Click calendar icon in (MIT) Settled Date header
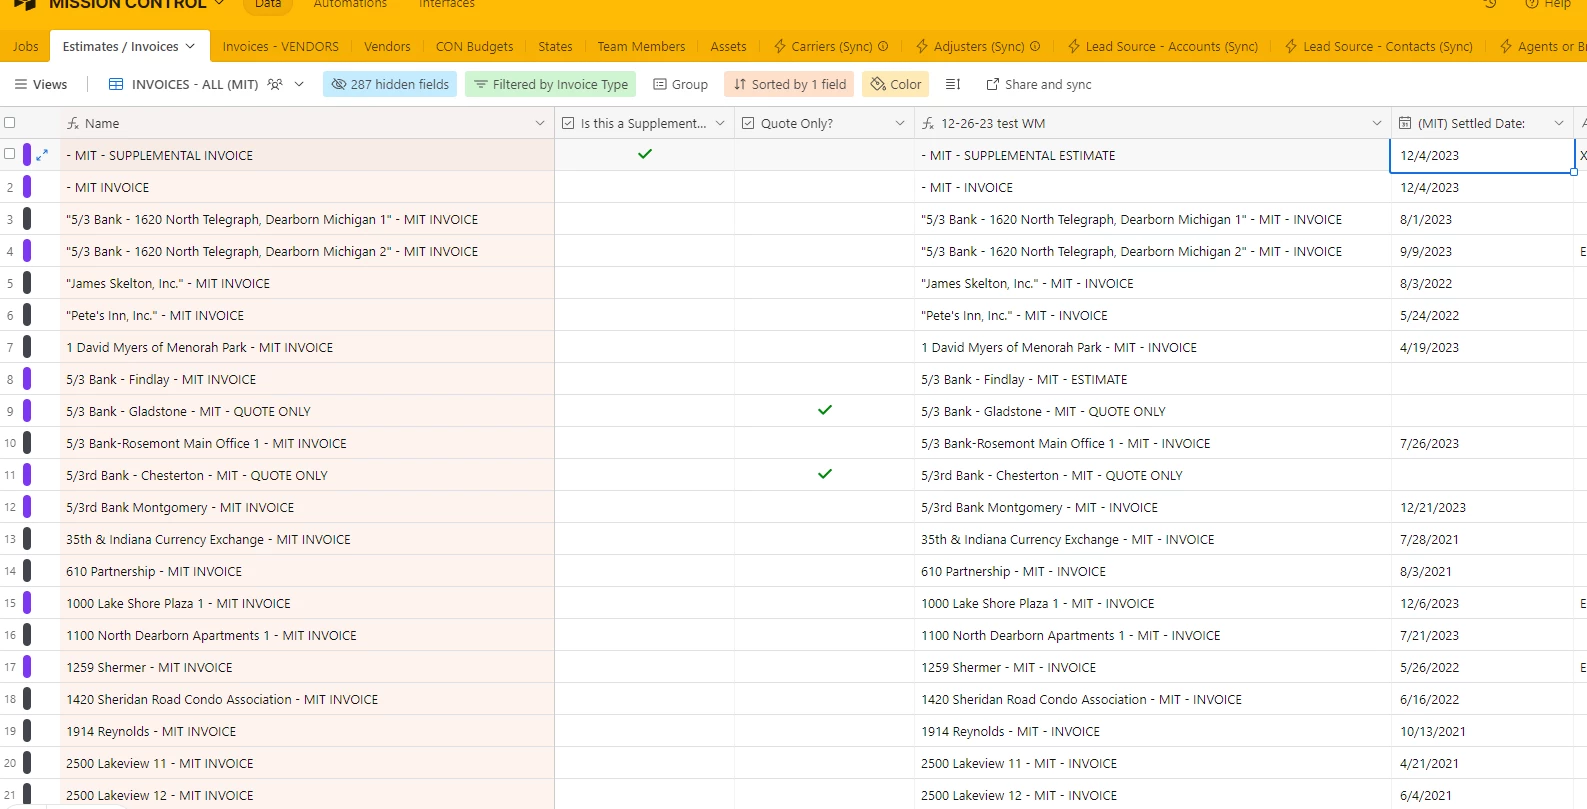Viewport: 1587px width, 809px height. pyautogui.click(x=1405, y=124)
